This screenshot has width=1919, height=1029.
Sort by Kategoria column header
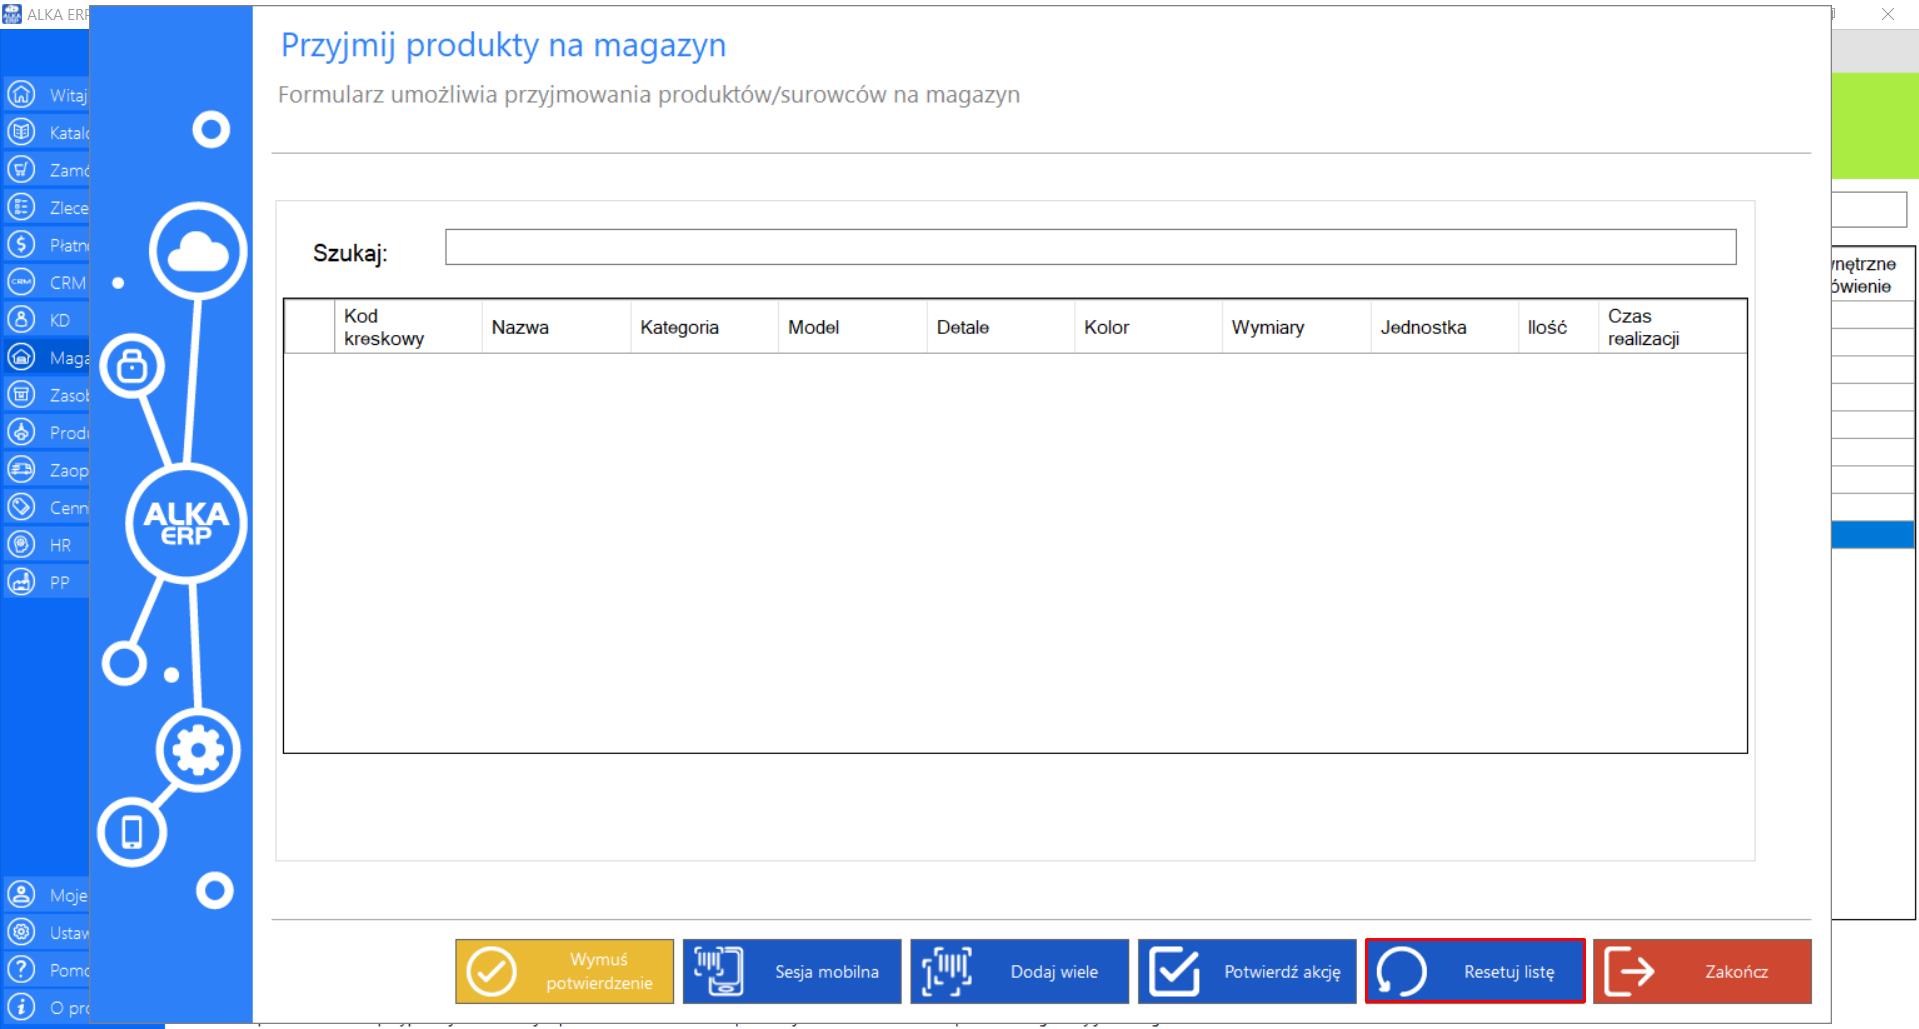704,327
